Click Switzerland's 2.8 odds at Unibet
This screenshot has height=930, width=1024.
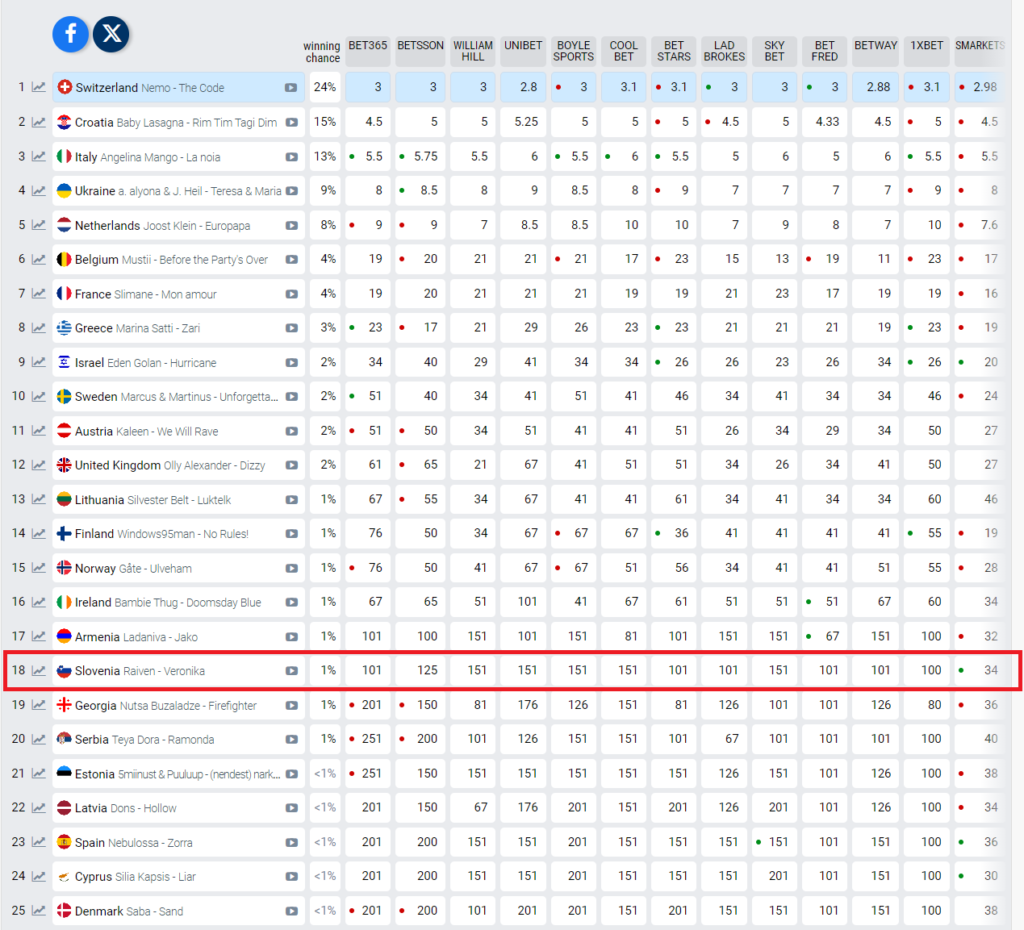click(x=523, y=88)
